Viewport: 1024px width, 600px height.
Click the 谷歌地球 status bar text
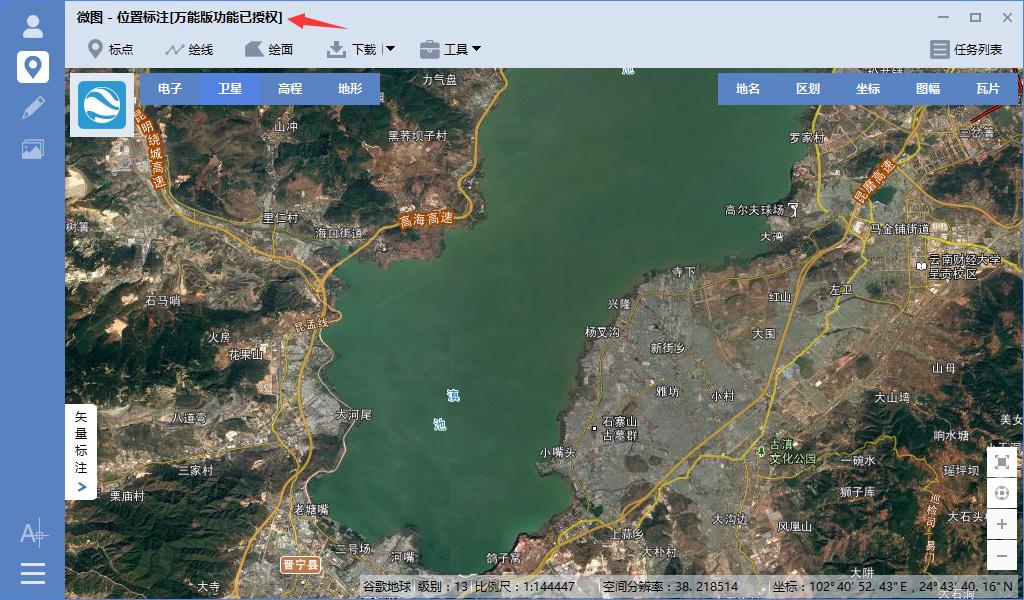(387, 586)
